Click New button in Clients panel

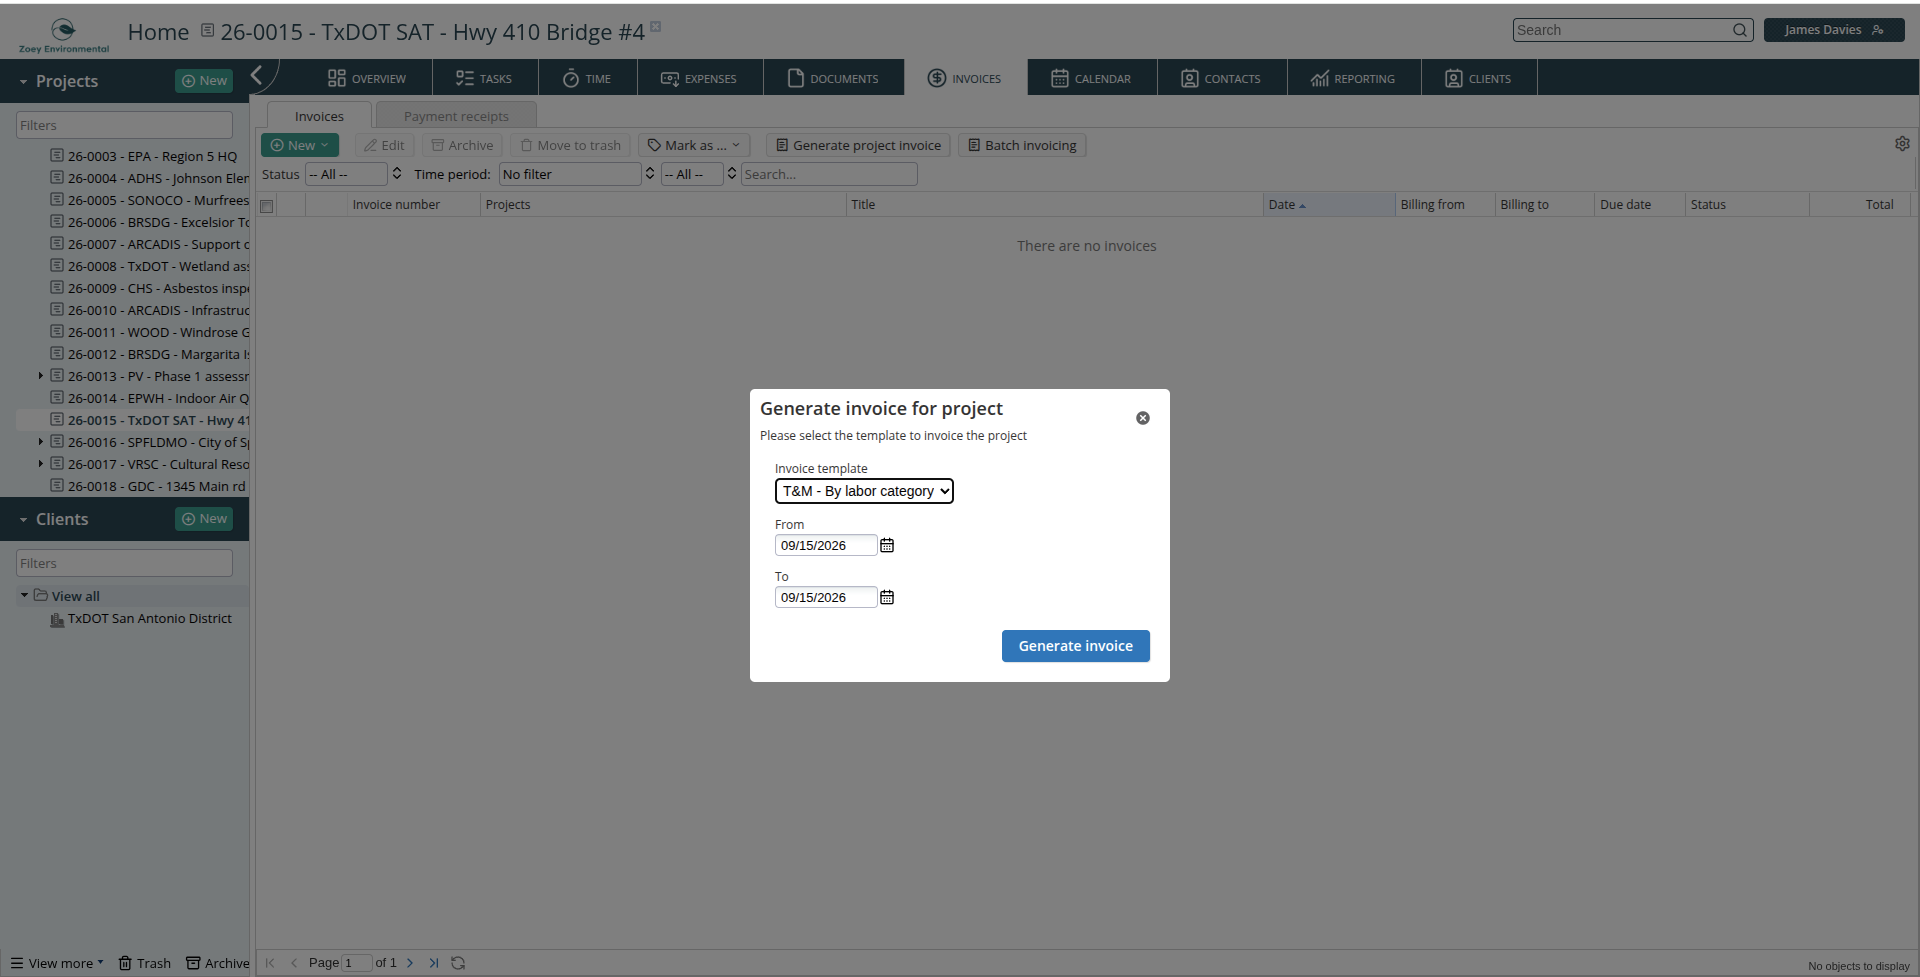(x=204, y=519)
